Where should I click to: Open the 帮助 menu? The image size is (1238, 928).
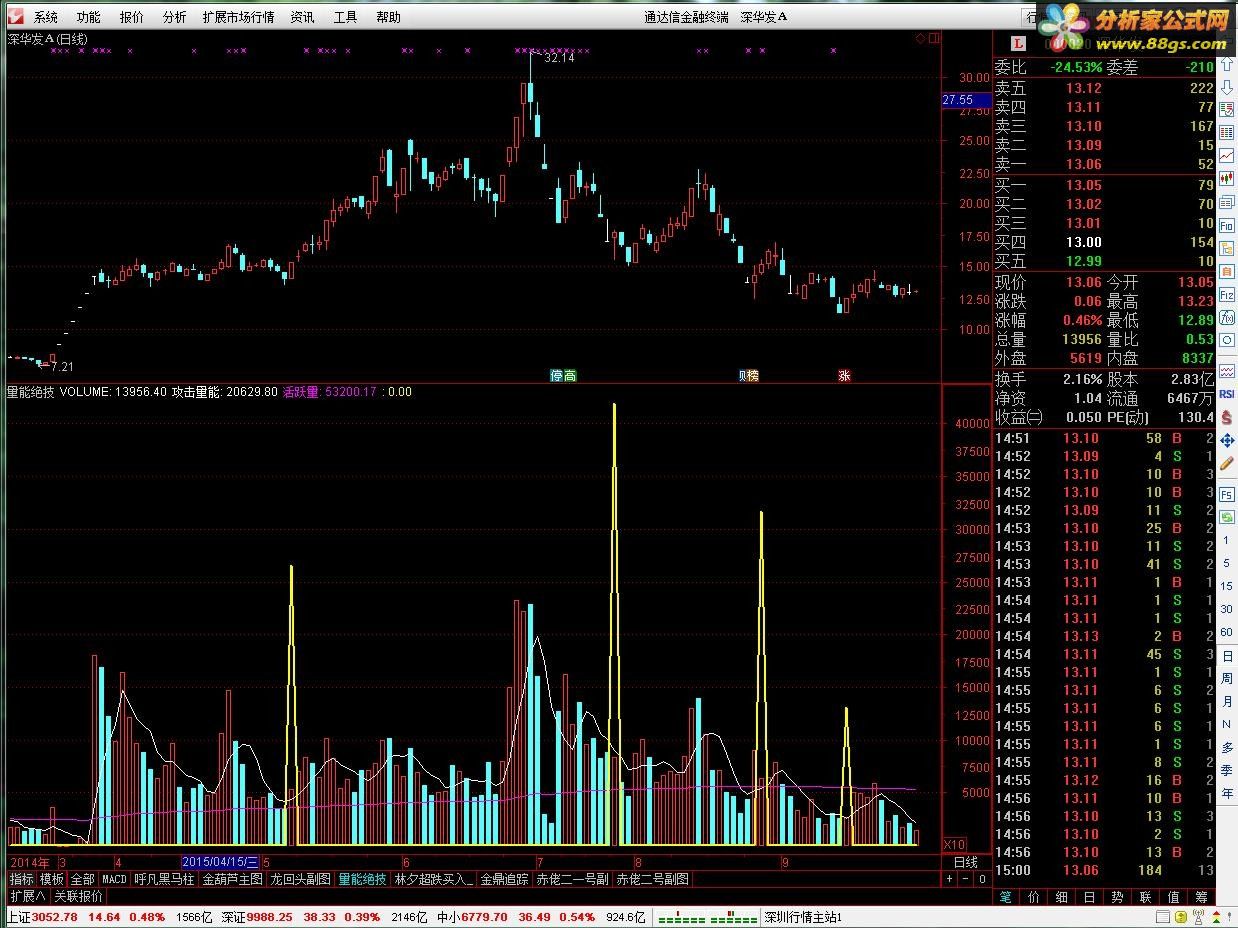pos(388,17)
